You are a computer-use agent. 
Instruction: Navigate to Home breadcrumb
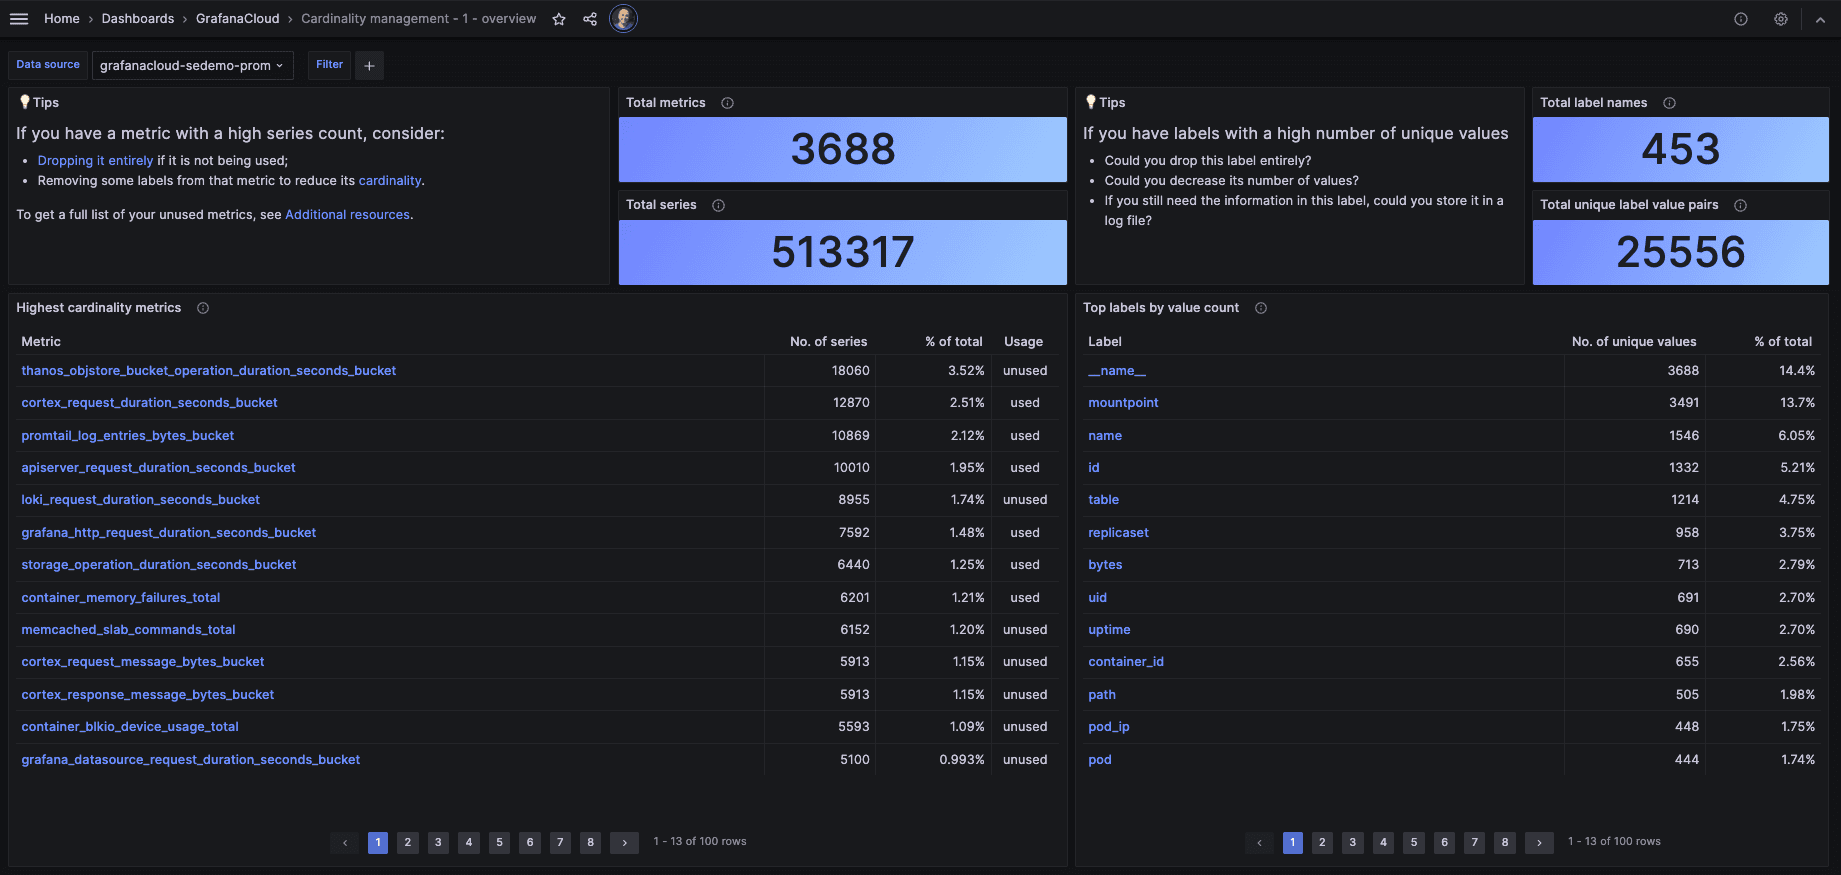coord(62,19)
